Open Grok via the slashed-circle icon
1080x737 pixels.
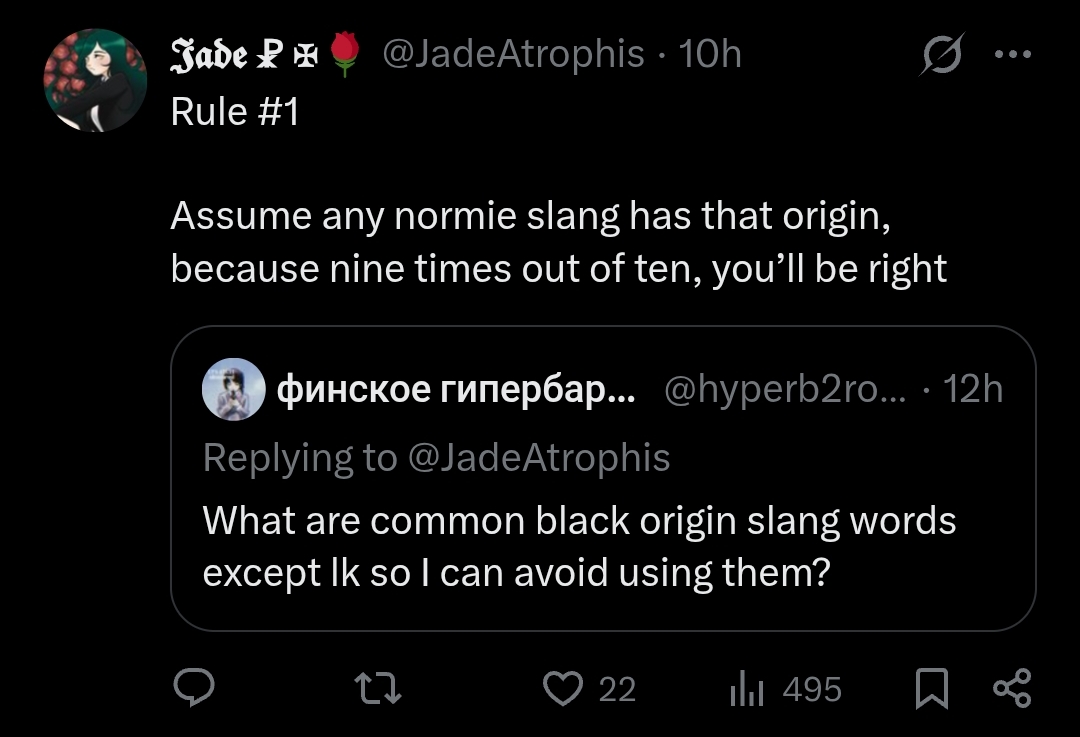(x=942, y=54)
